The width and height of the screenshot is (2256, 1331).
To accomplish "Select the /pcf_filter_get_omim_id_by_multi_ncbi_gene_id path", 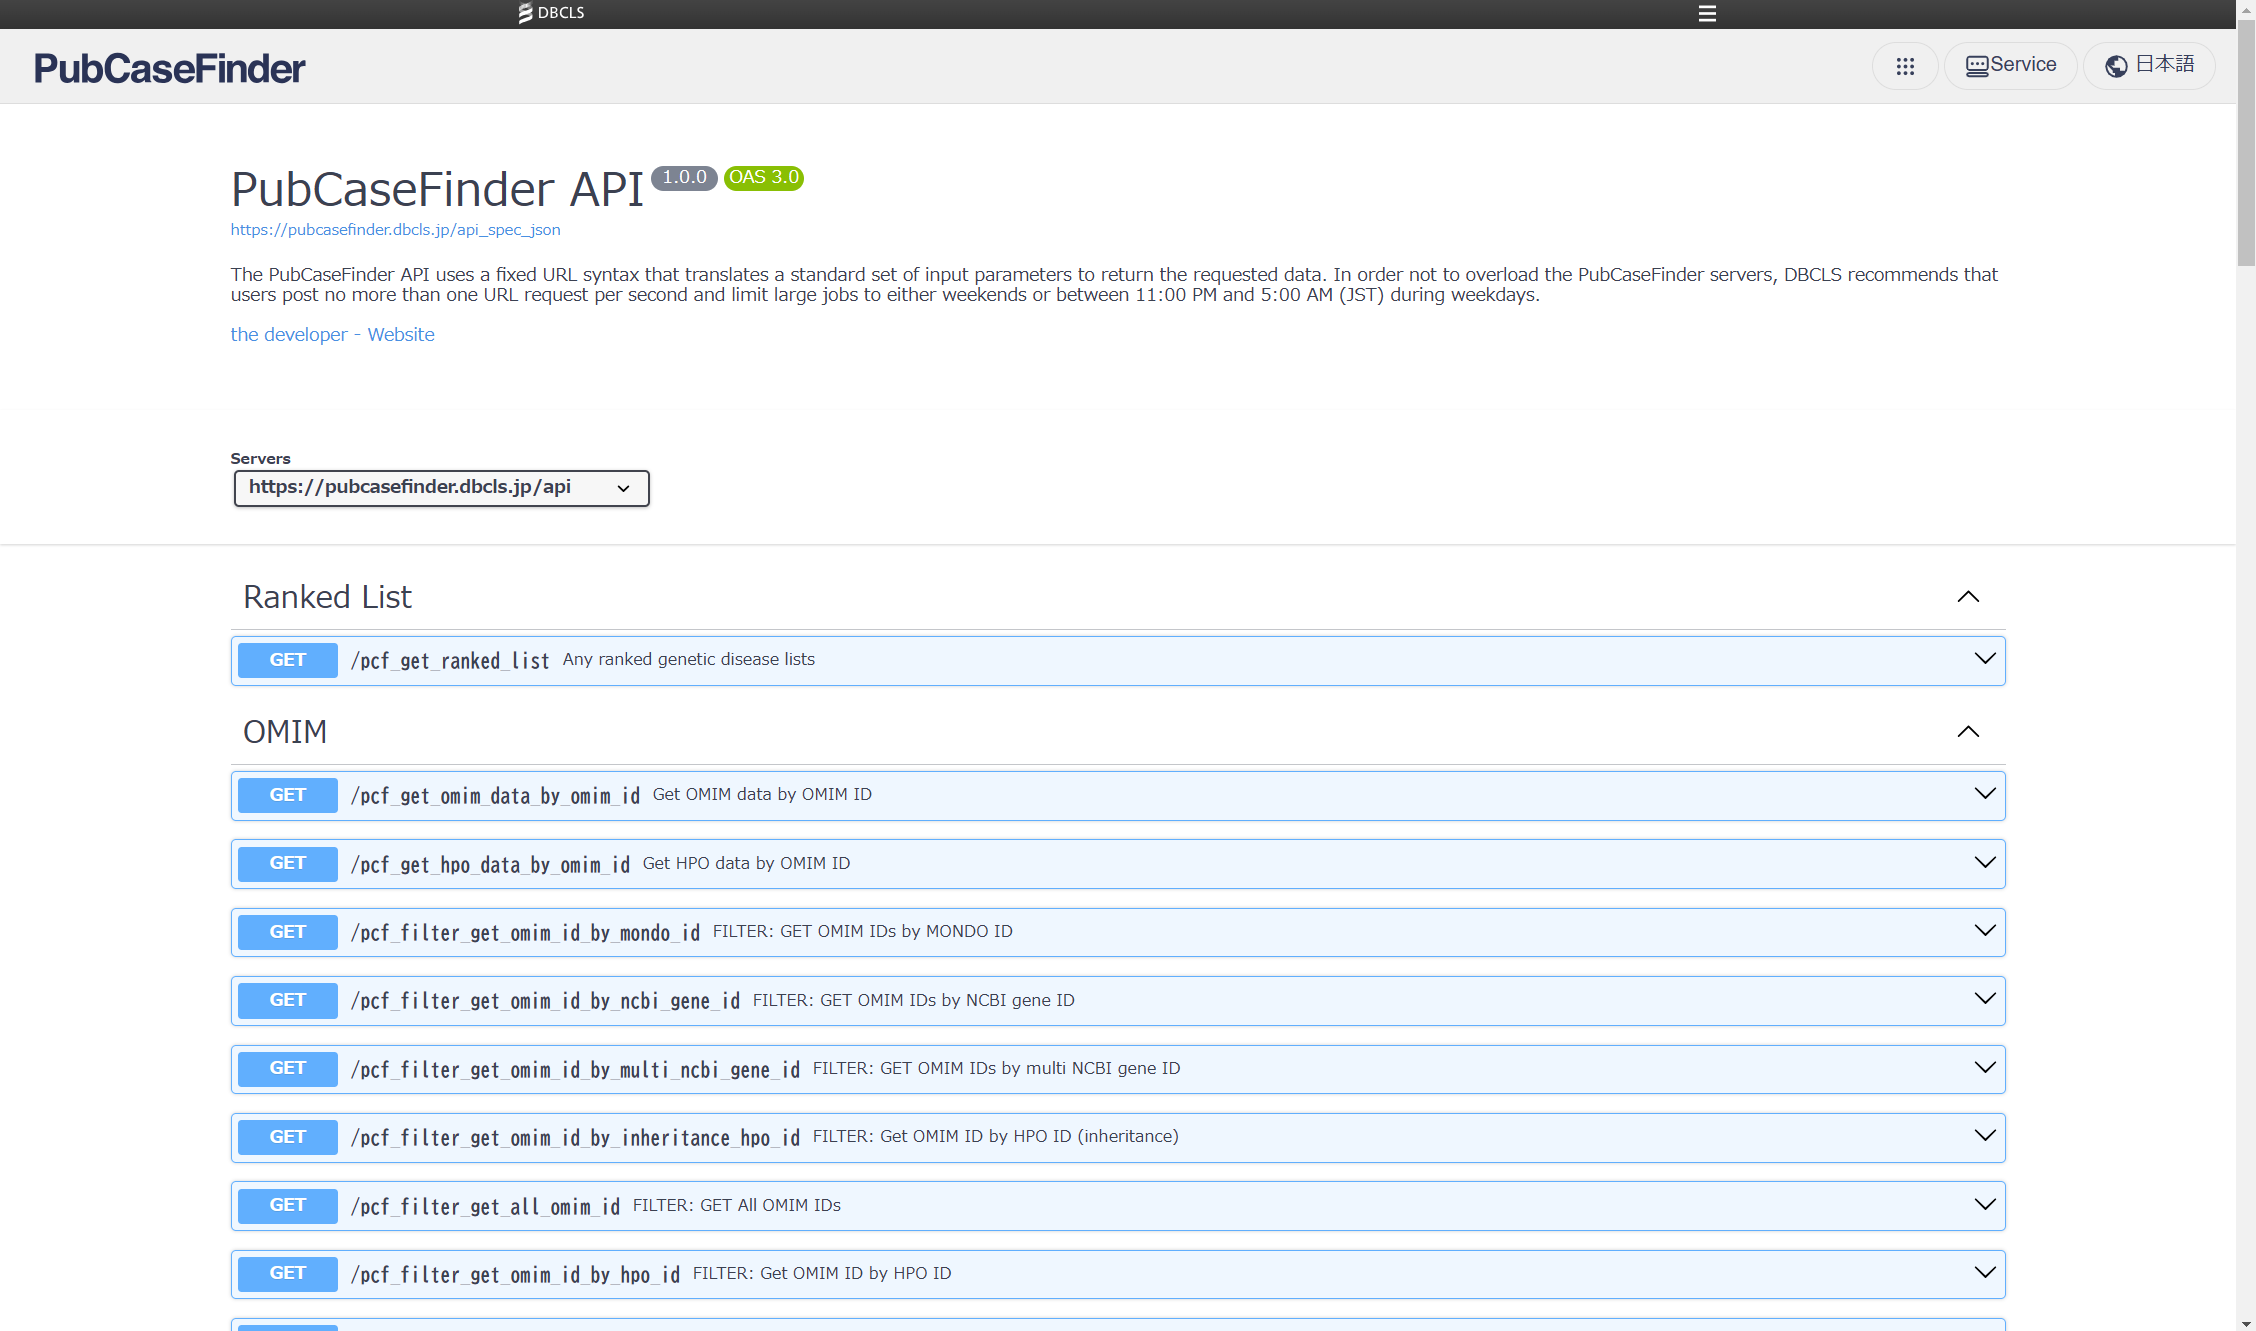I will 575,1070.
